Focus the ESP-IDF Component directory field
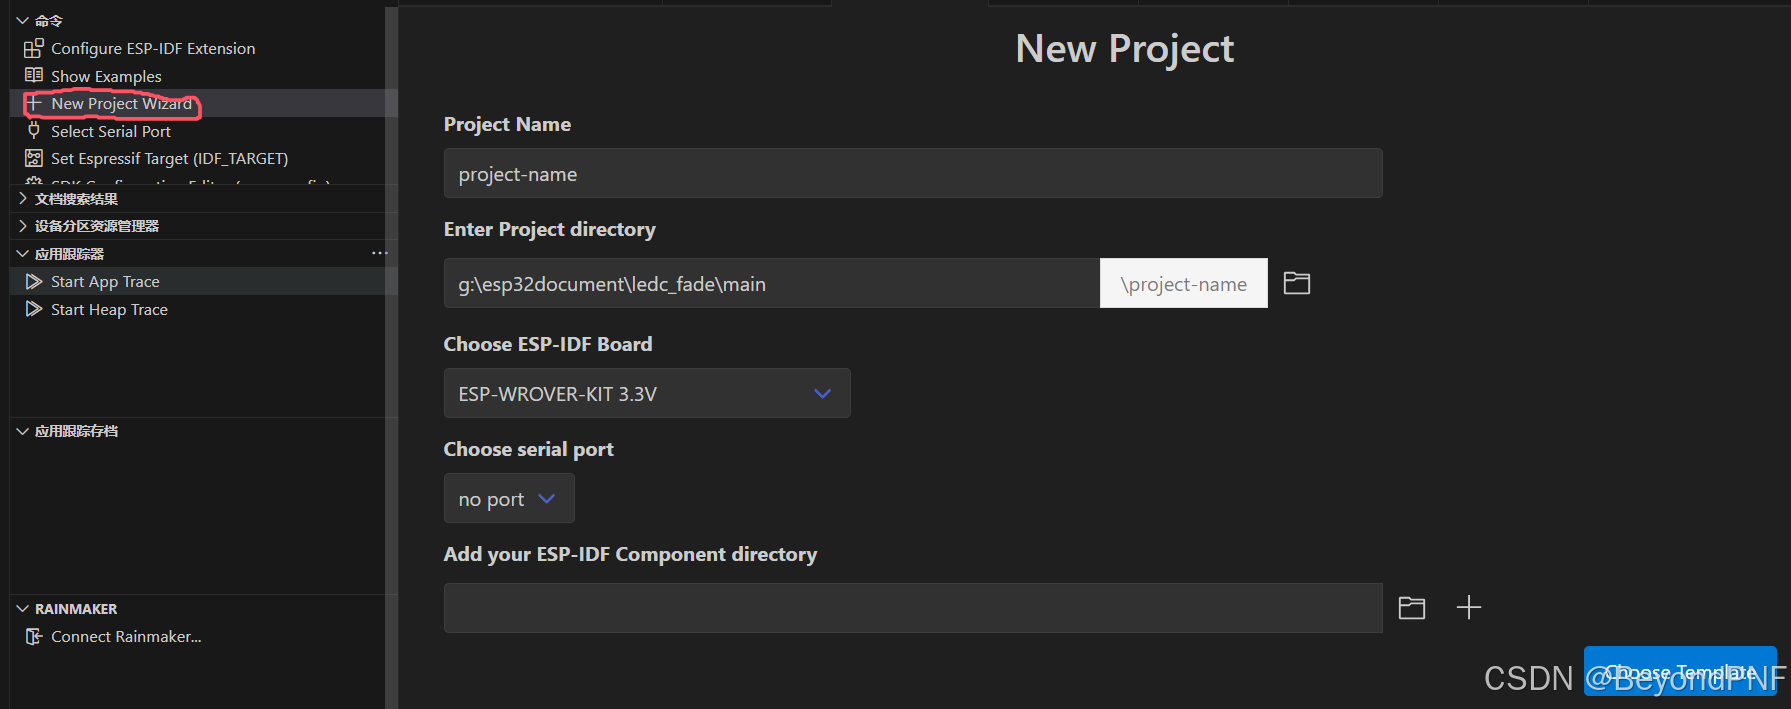This screenshot has height=709, width=1791. 913,607
